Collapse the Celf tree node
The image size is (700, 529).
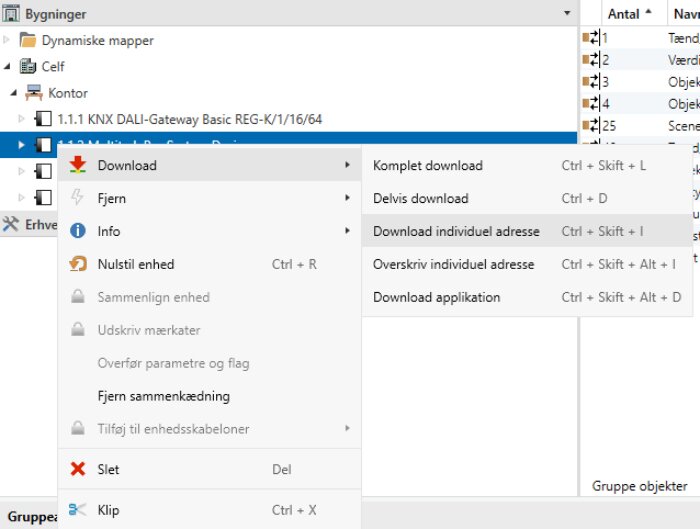coord(8,67)
